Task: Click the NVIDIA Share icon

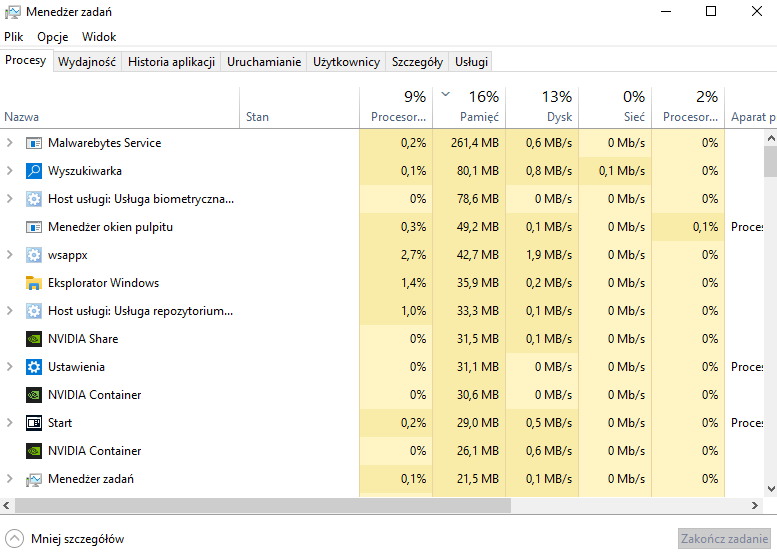Action: (34, 339)
